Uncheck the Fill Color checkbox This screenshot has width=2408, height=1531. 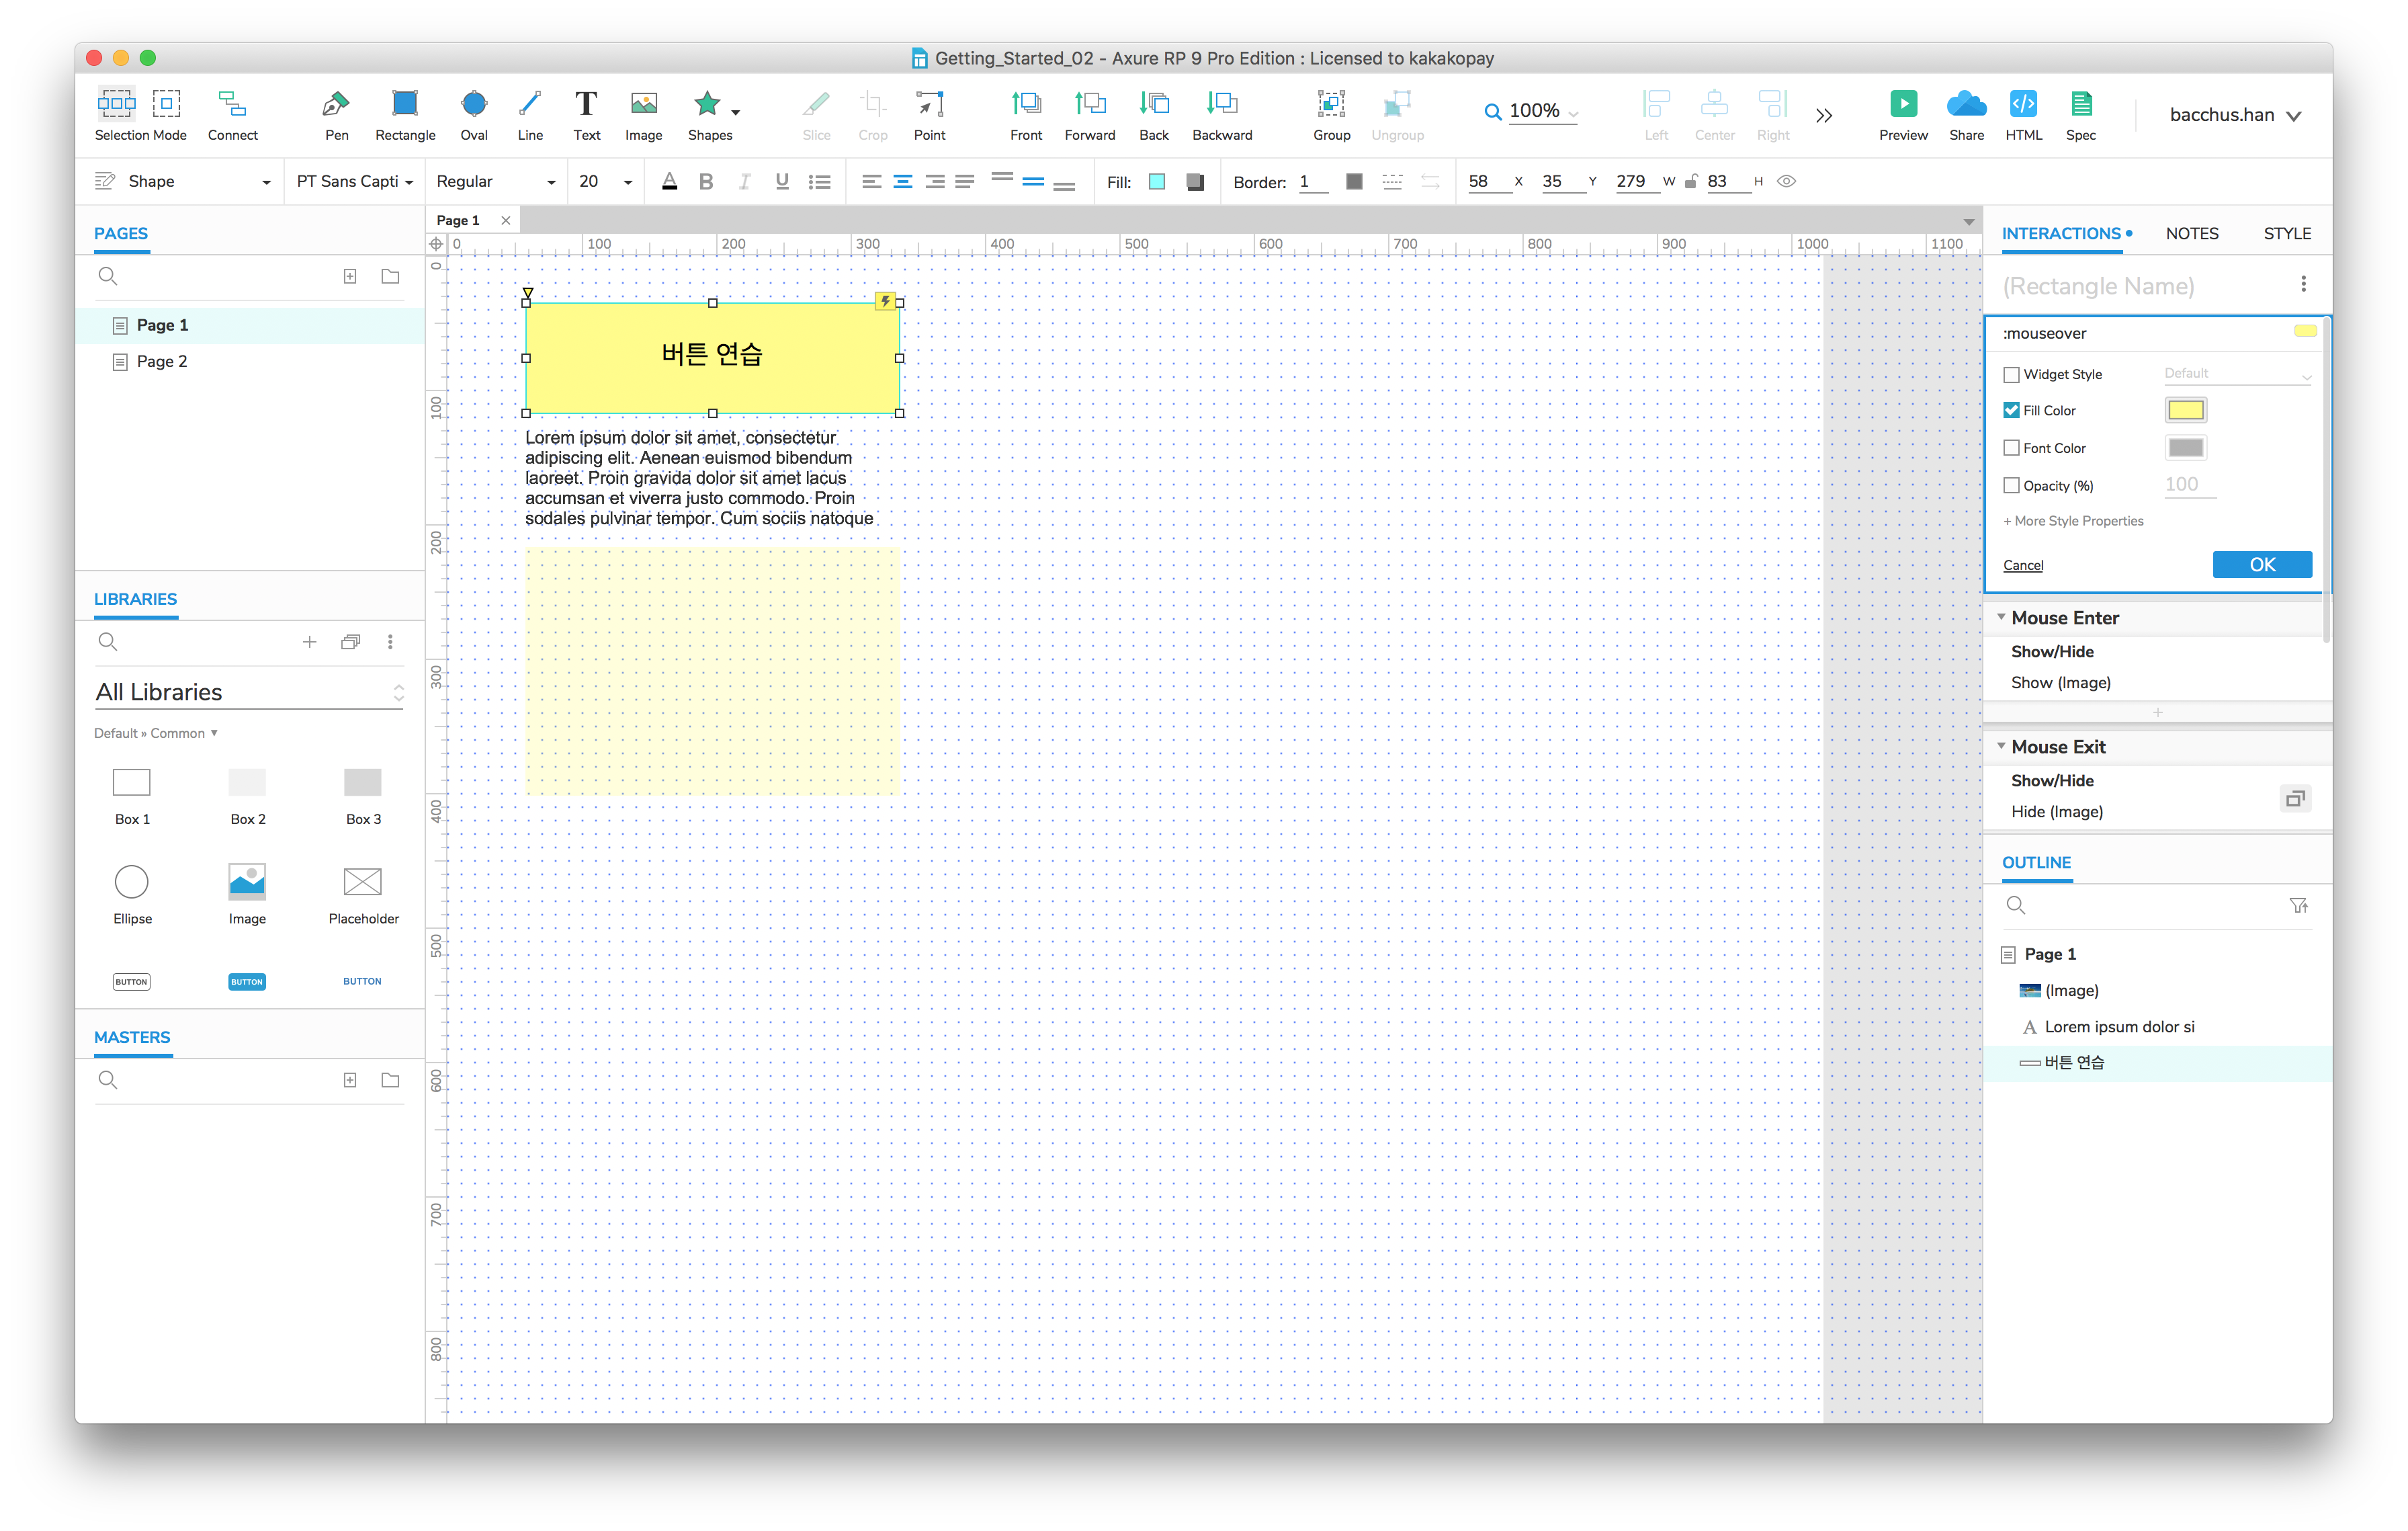click(2011, 411)
